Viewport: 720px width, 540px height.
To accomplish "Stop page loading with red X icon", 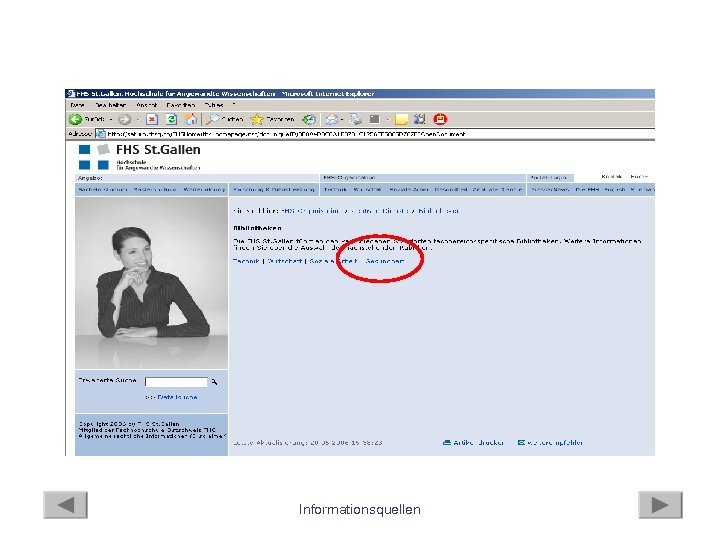I will click(x=152, y=119).
